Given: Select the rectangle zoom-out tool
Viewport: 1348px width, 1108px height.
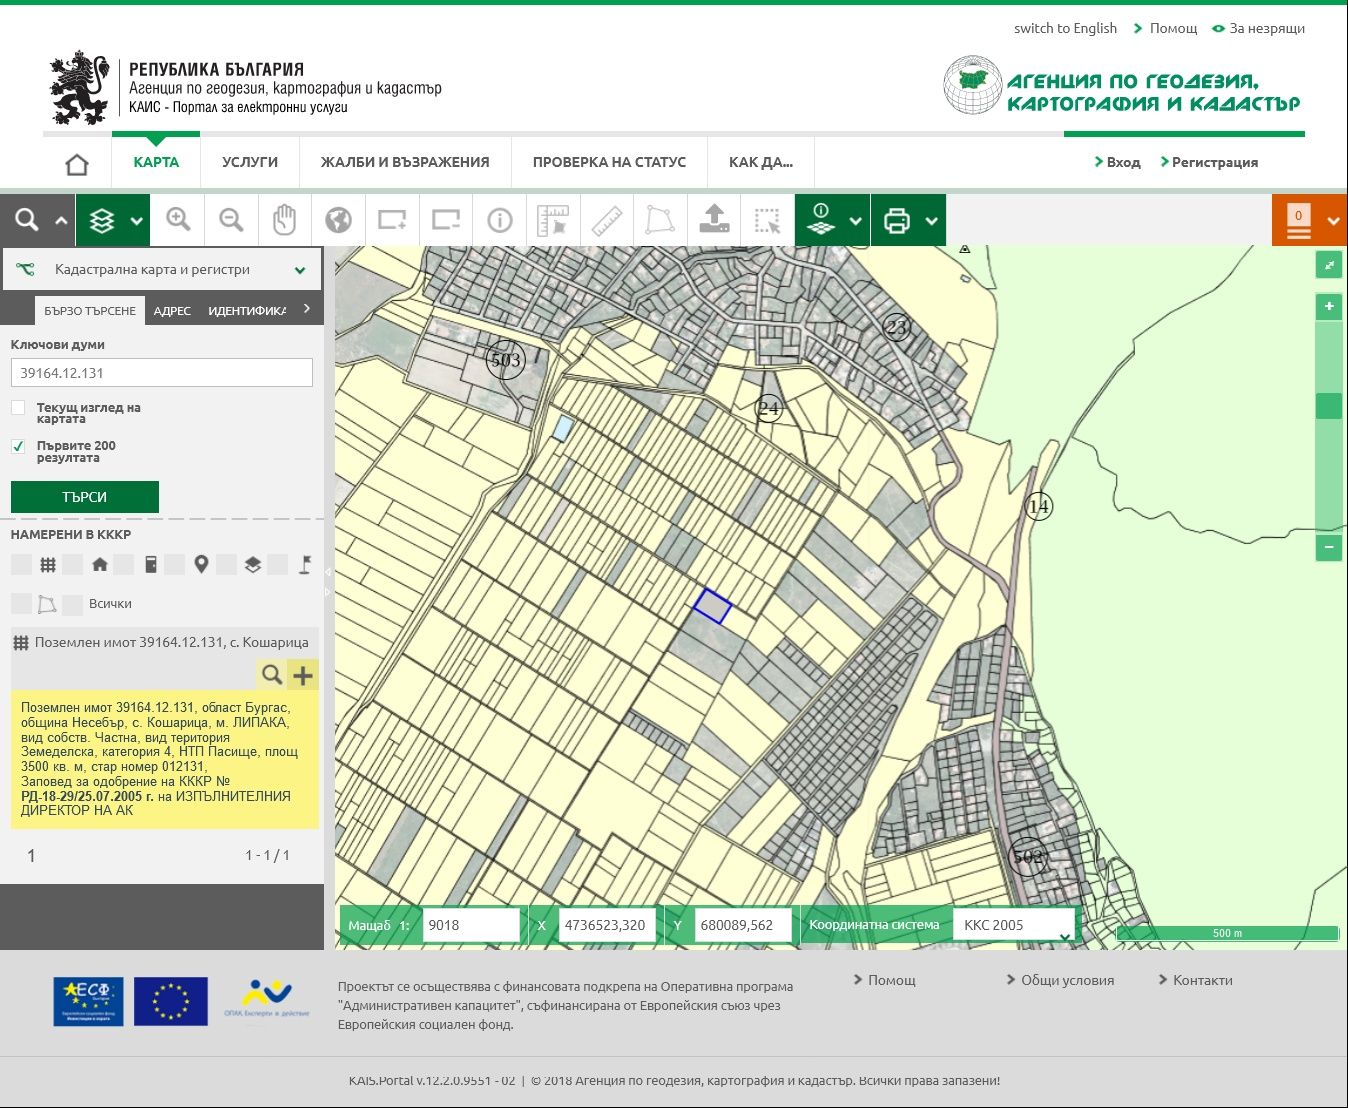Looking at the screenshot, I should pyautogui.click(x=446, y=220).
